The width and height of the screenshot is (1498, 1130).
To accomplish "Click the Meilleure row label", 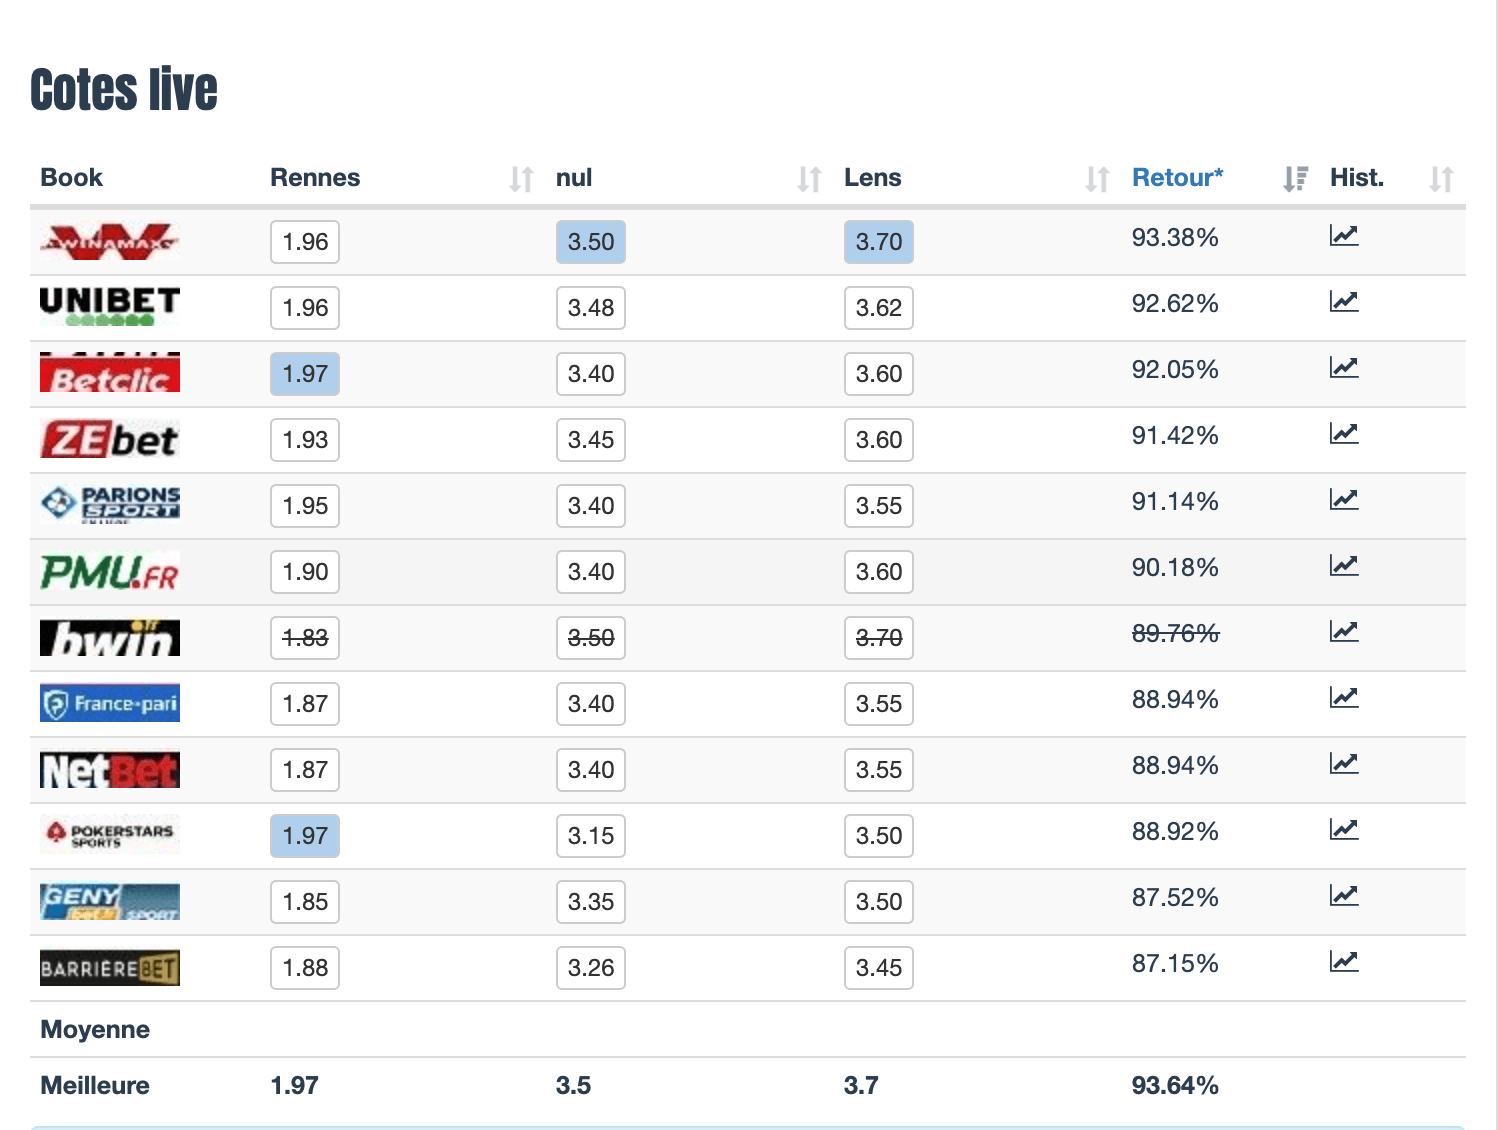I will point(95,1086).
